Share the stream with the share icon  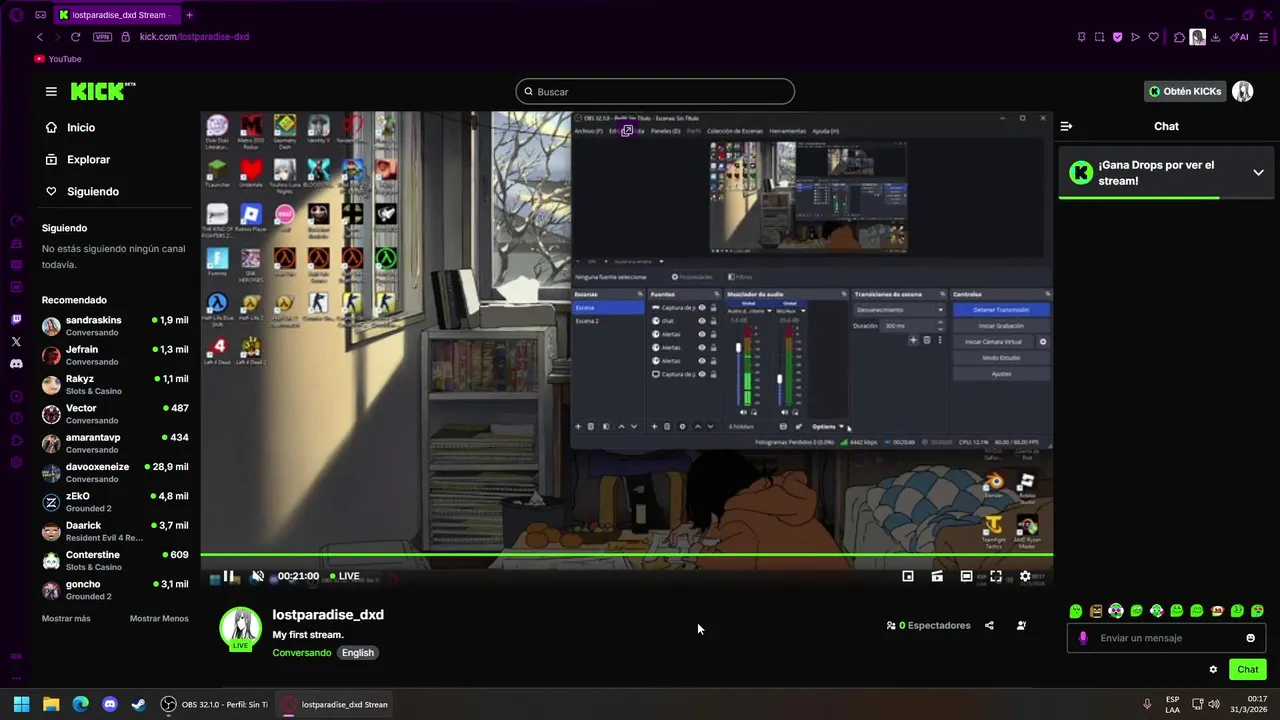point(989,625)
